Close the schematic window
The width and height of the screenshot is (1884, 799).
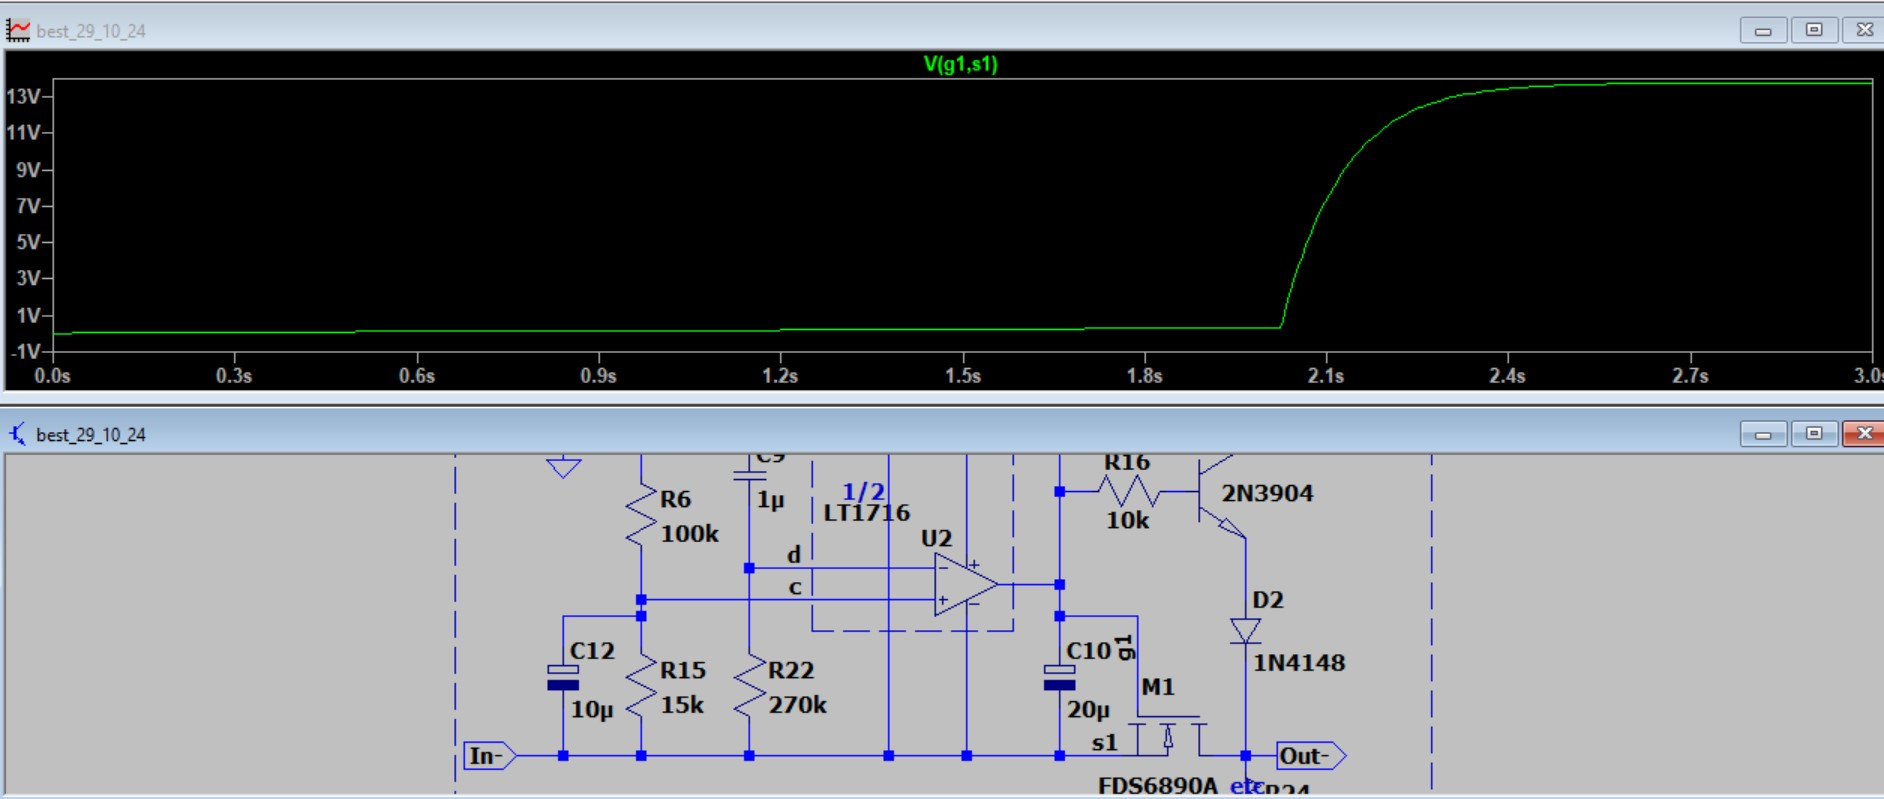pyautogui.click(x=1864, y=434)
